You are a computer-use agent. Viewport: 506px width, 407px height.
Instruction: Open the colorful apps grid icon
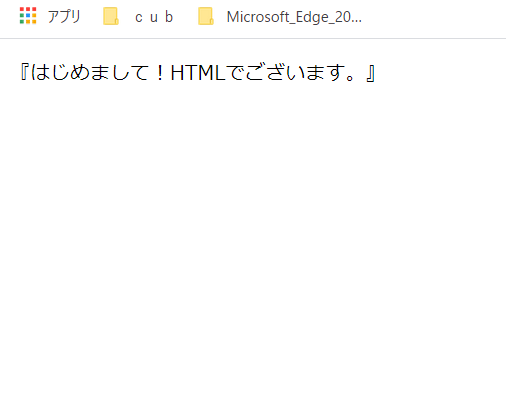[x=28, y=16]
